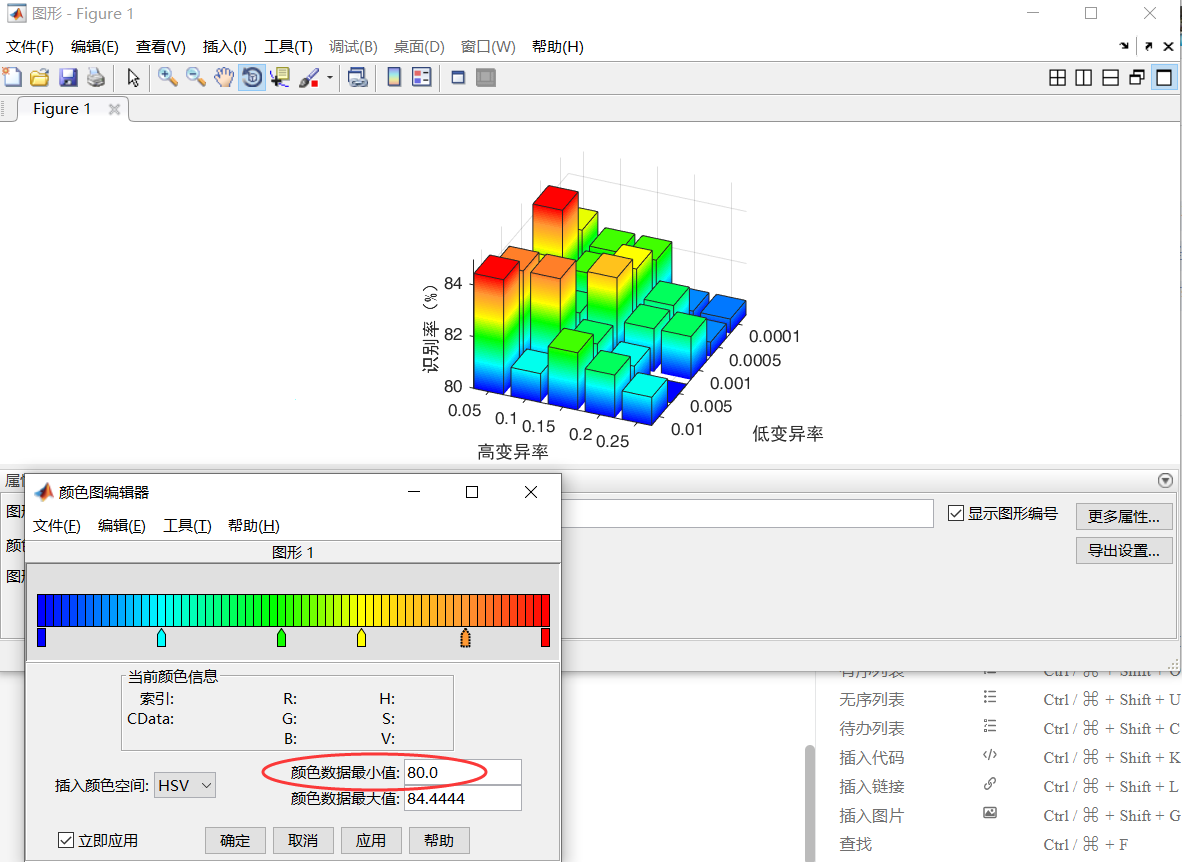Open the 编辑(E) menu in Figure window

(x=95, y=47)
